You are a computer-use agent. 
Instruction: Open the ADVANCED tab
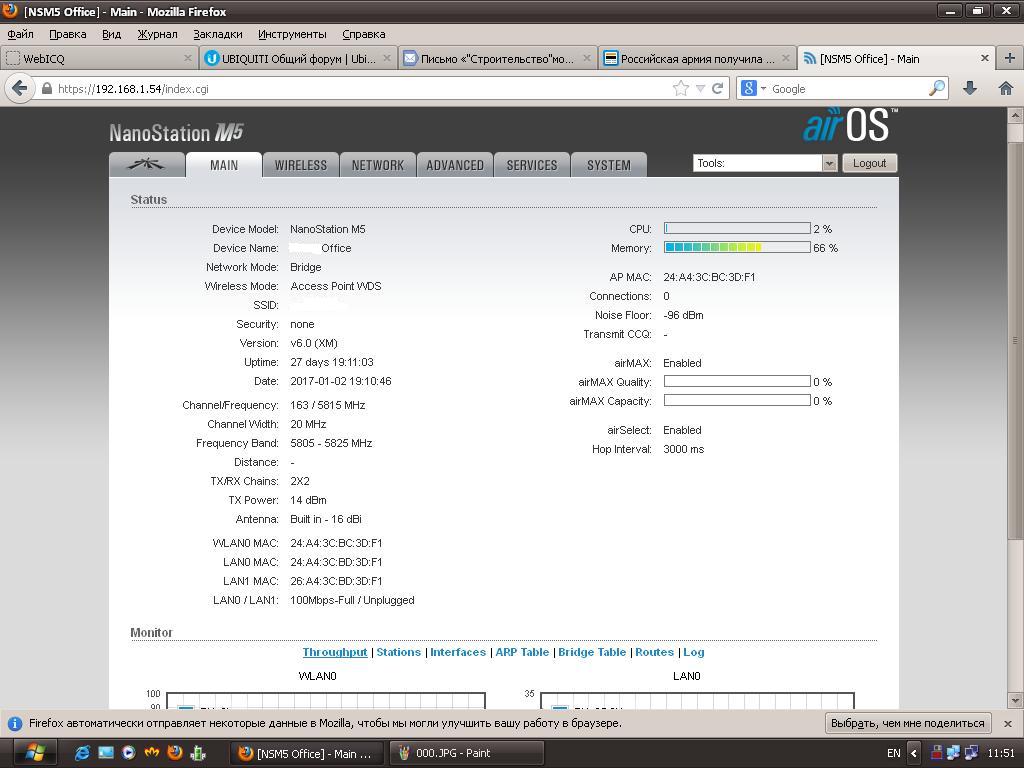tap(455, 165)
